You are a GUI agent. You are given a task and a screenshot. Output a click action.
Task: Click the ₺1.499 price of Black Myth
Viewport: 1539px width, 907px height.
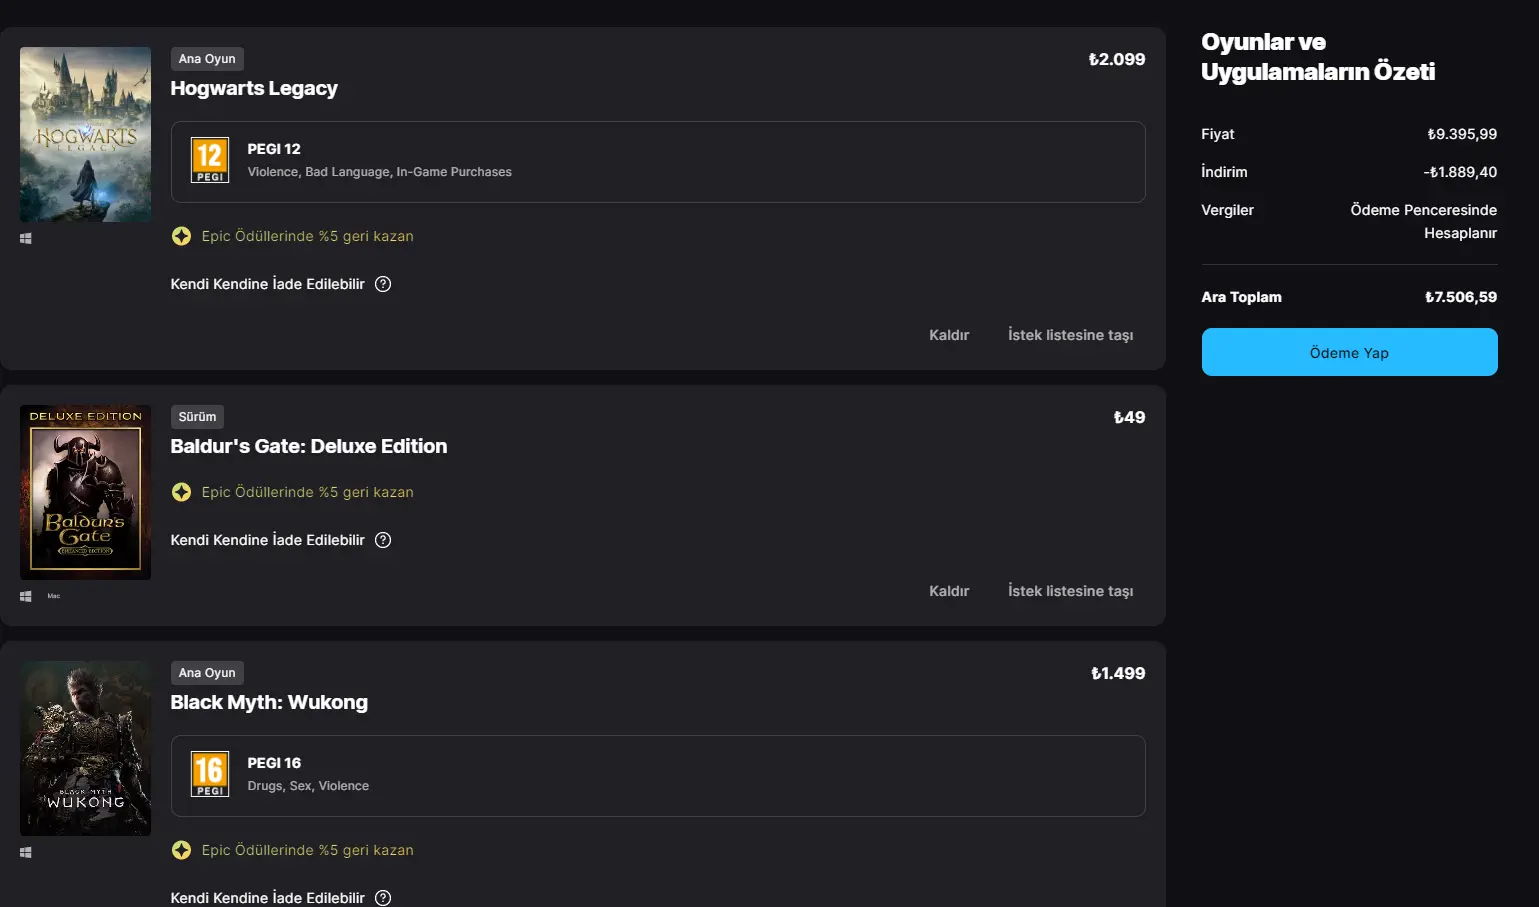coord(1118,673)
